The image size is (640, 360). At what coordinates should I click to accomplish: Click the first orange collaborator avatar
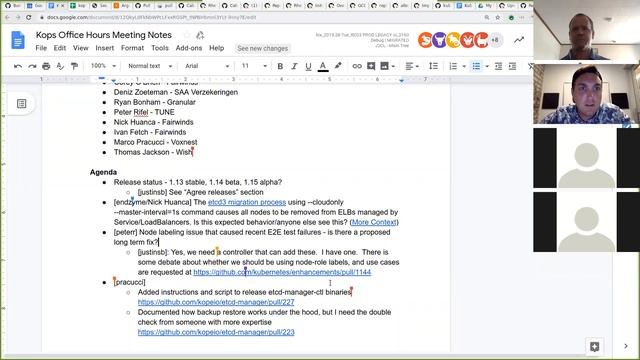pos(425,40)
